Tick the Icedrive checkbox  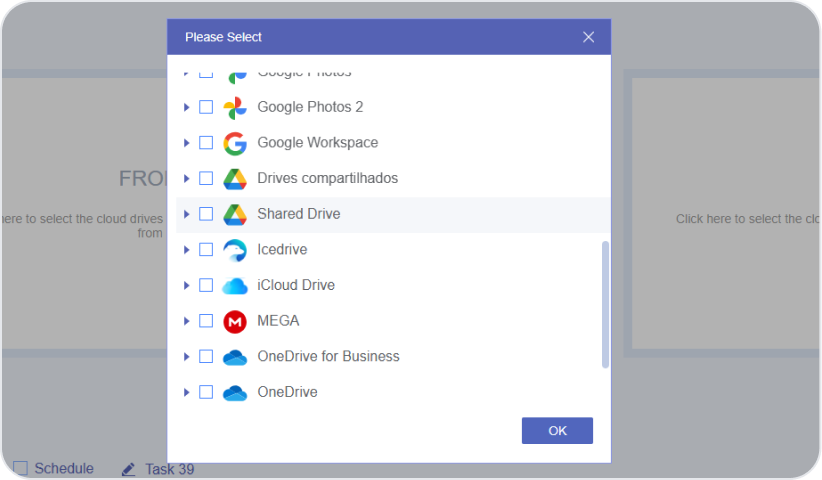pos(206,250)
